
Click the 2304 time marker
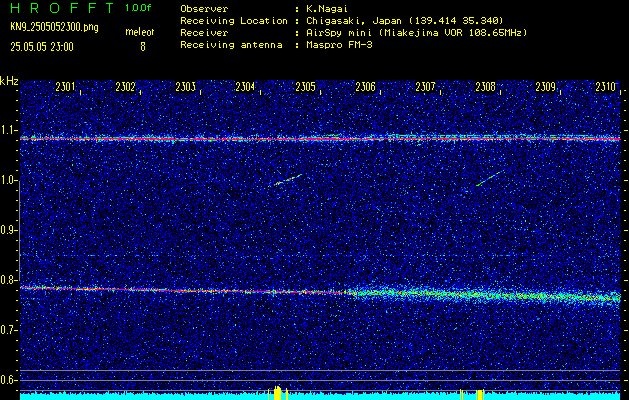(246, 87)
